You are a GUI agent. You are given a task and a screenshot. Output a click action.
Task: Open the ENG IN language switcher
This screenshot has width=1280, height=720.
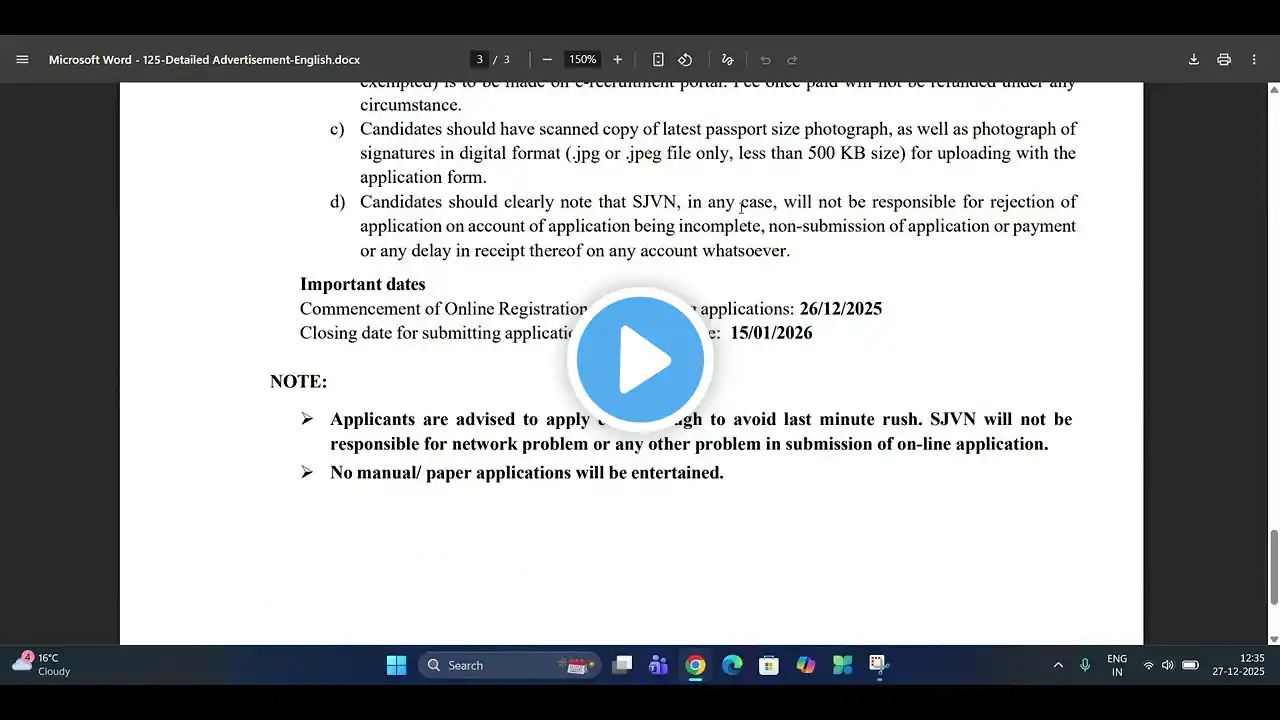point(1117,665)
